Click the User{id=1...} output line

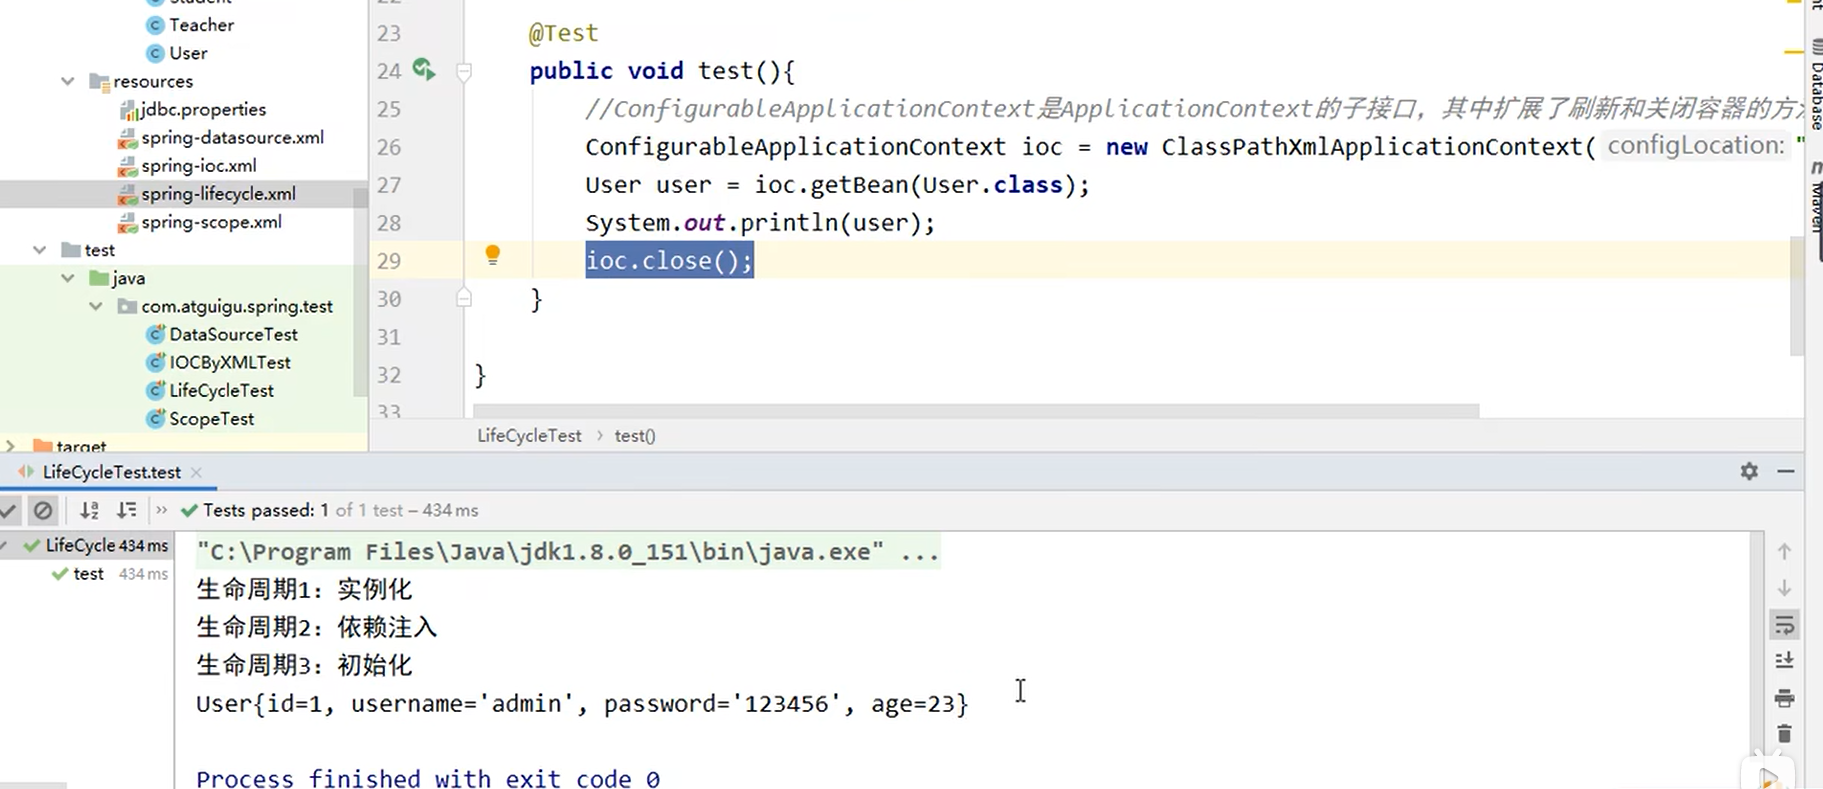(582, 704)
